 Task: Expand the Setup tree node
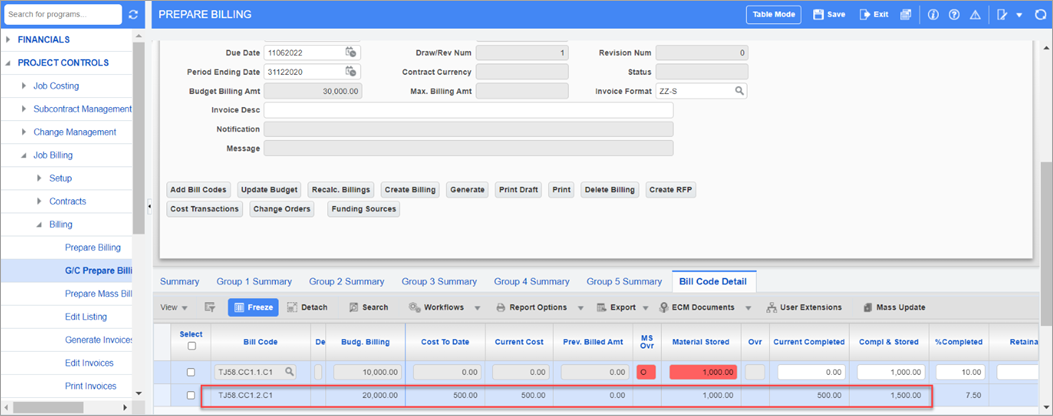39,178
